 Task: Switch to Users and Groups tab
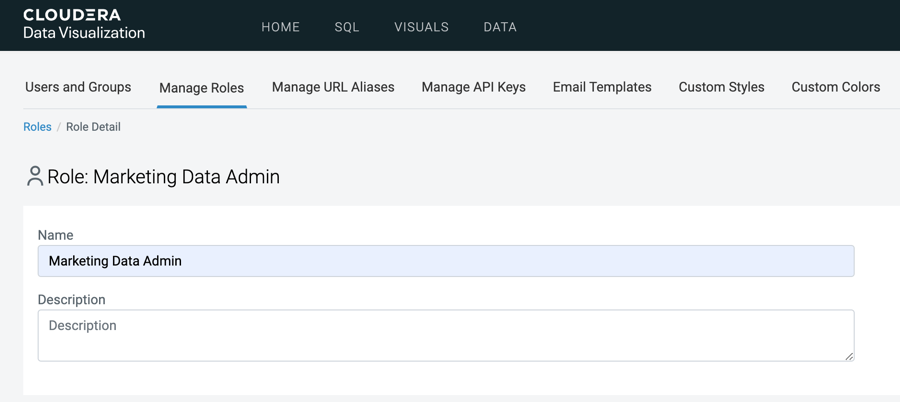click(x=78, y=87)
